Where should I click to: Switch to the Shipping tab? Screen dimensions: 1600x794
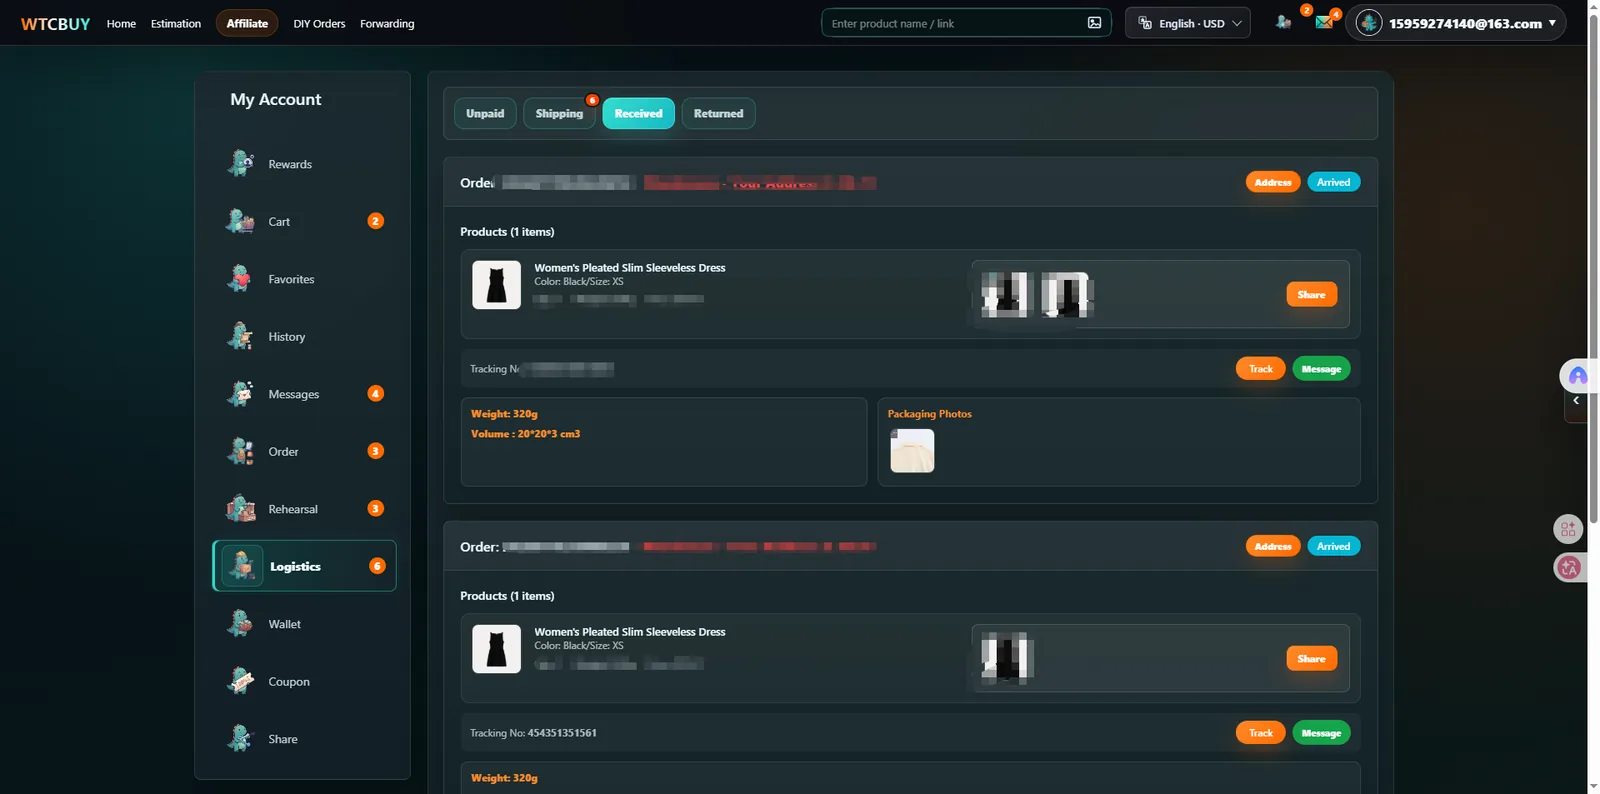coord(559,113)
